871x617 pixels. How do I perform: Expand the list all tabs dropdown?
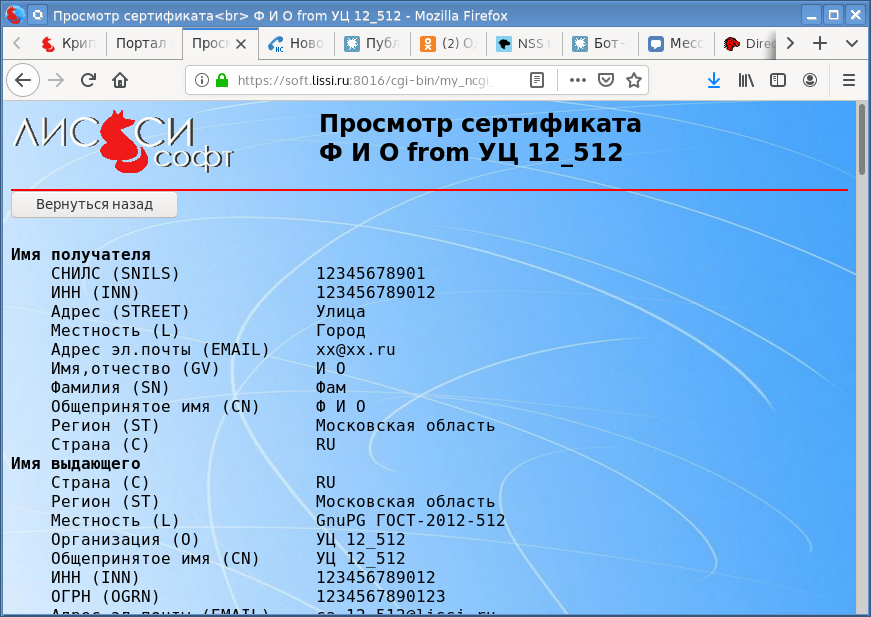[851, 44]
